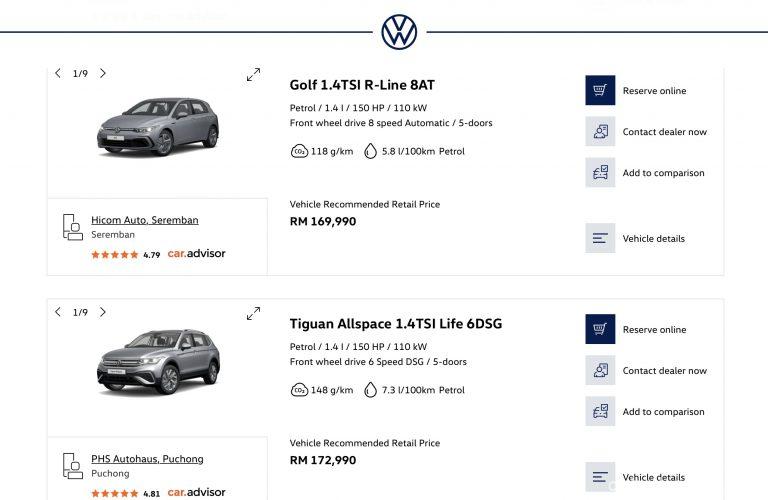Click Contact dealer icon for Golf
The height and width of the screenshot is (500, 768).
click(x=600, y=131)
